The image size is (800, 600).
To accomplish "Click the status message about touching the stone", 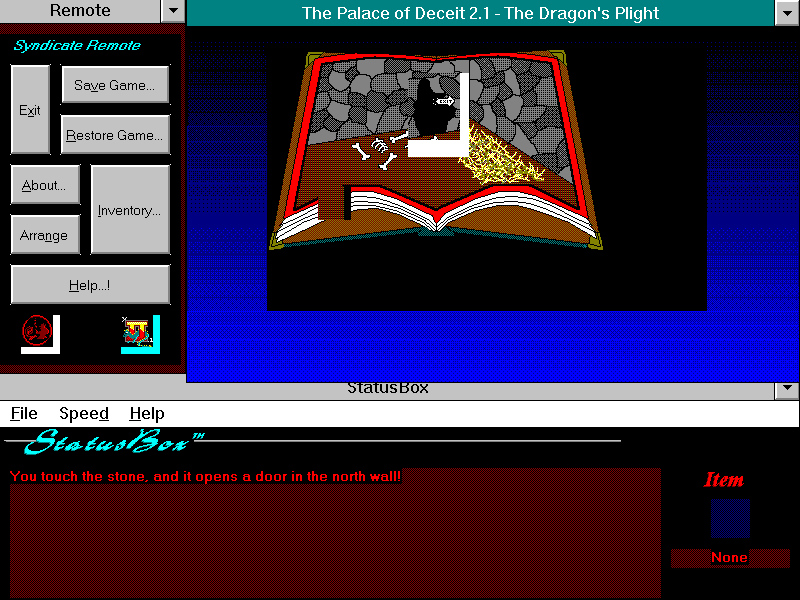I will [x=205, y=476].
